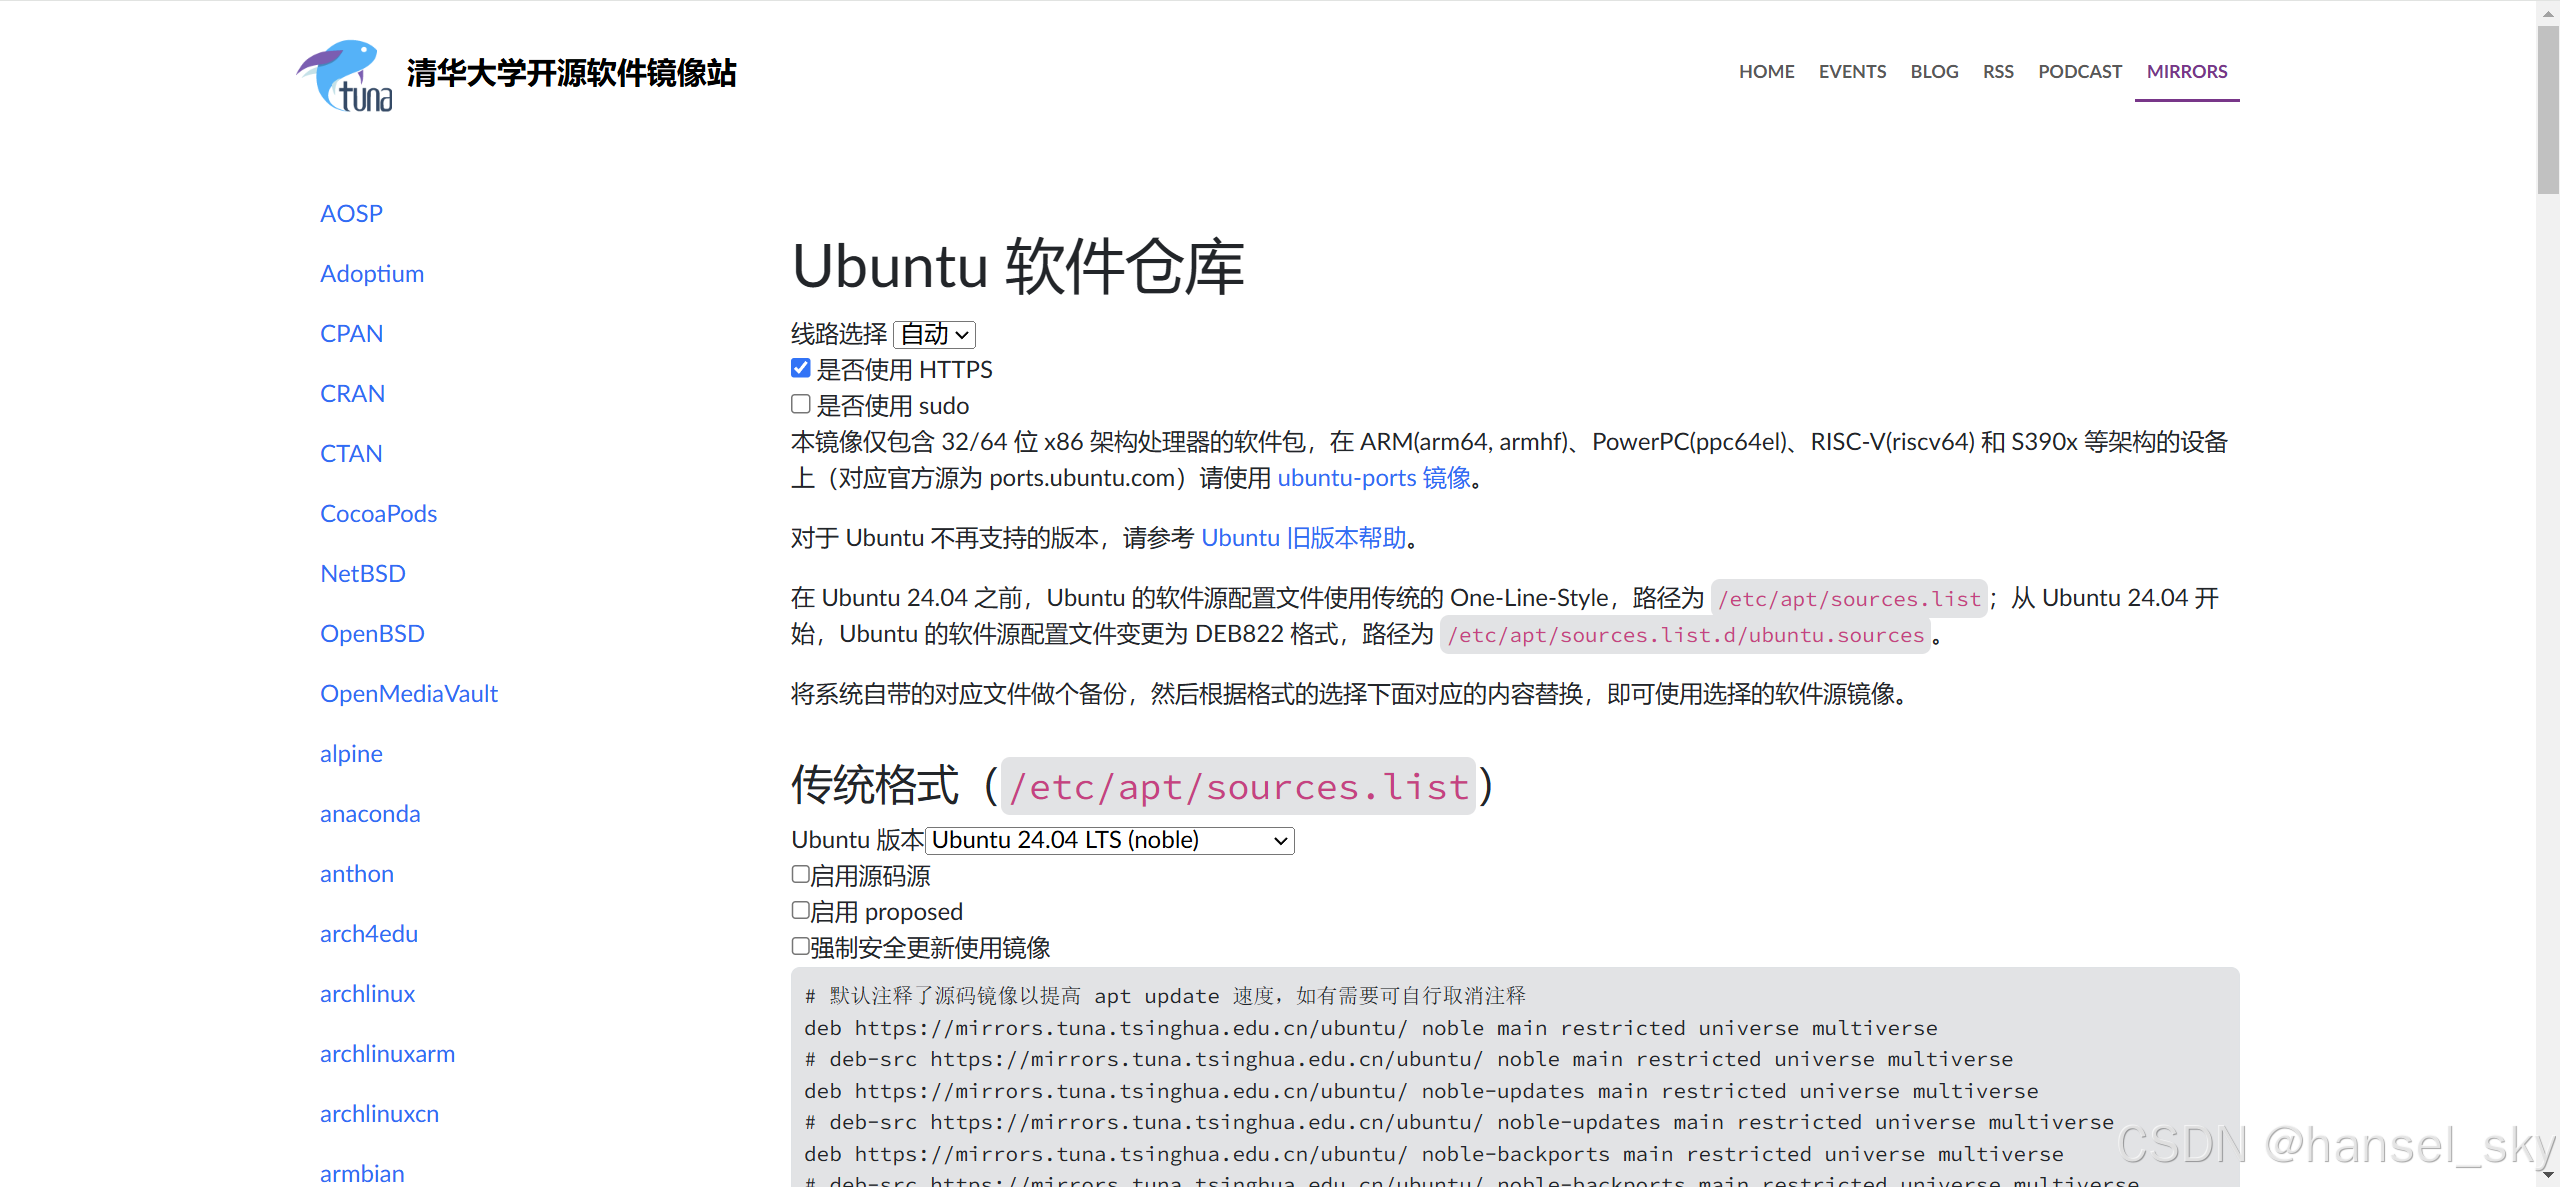Click the scrollbar down arrow

pyautogui.click(x=2547, y=1174)
